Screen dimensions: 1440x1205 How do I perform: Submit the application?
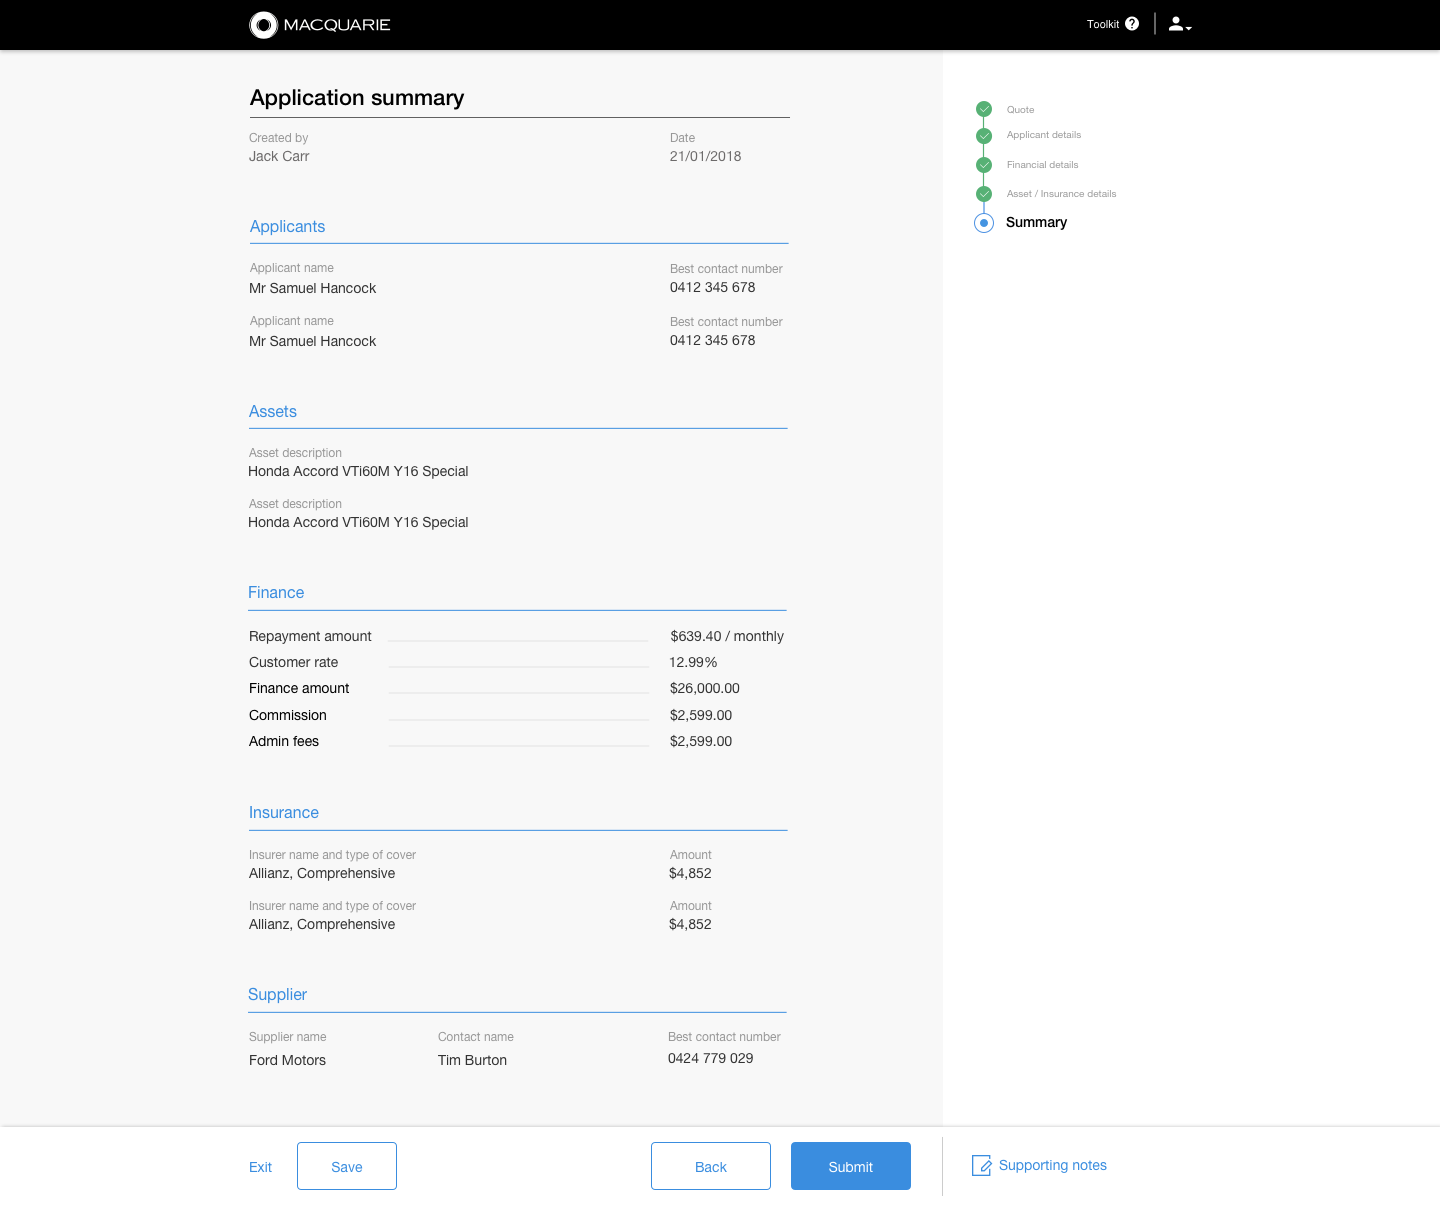click(x=851, y=1166)
